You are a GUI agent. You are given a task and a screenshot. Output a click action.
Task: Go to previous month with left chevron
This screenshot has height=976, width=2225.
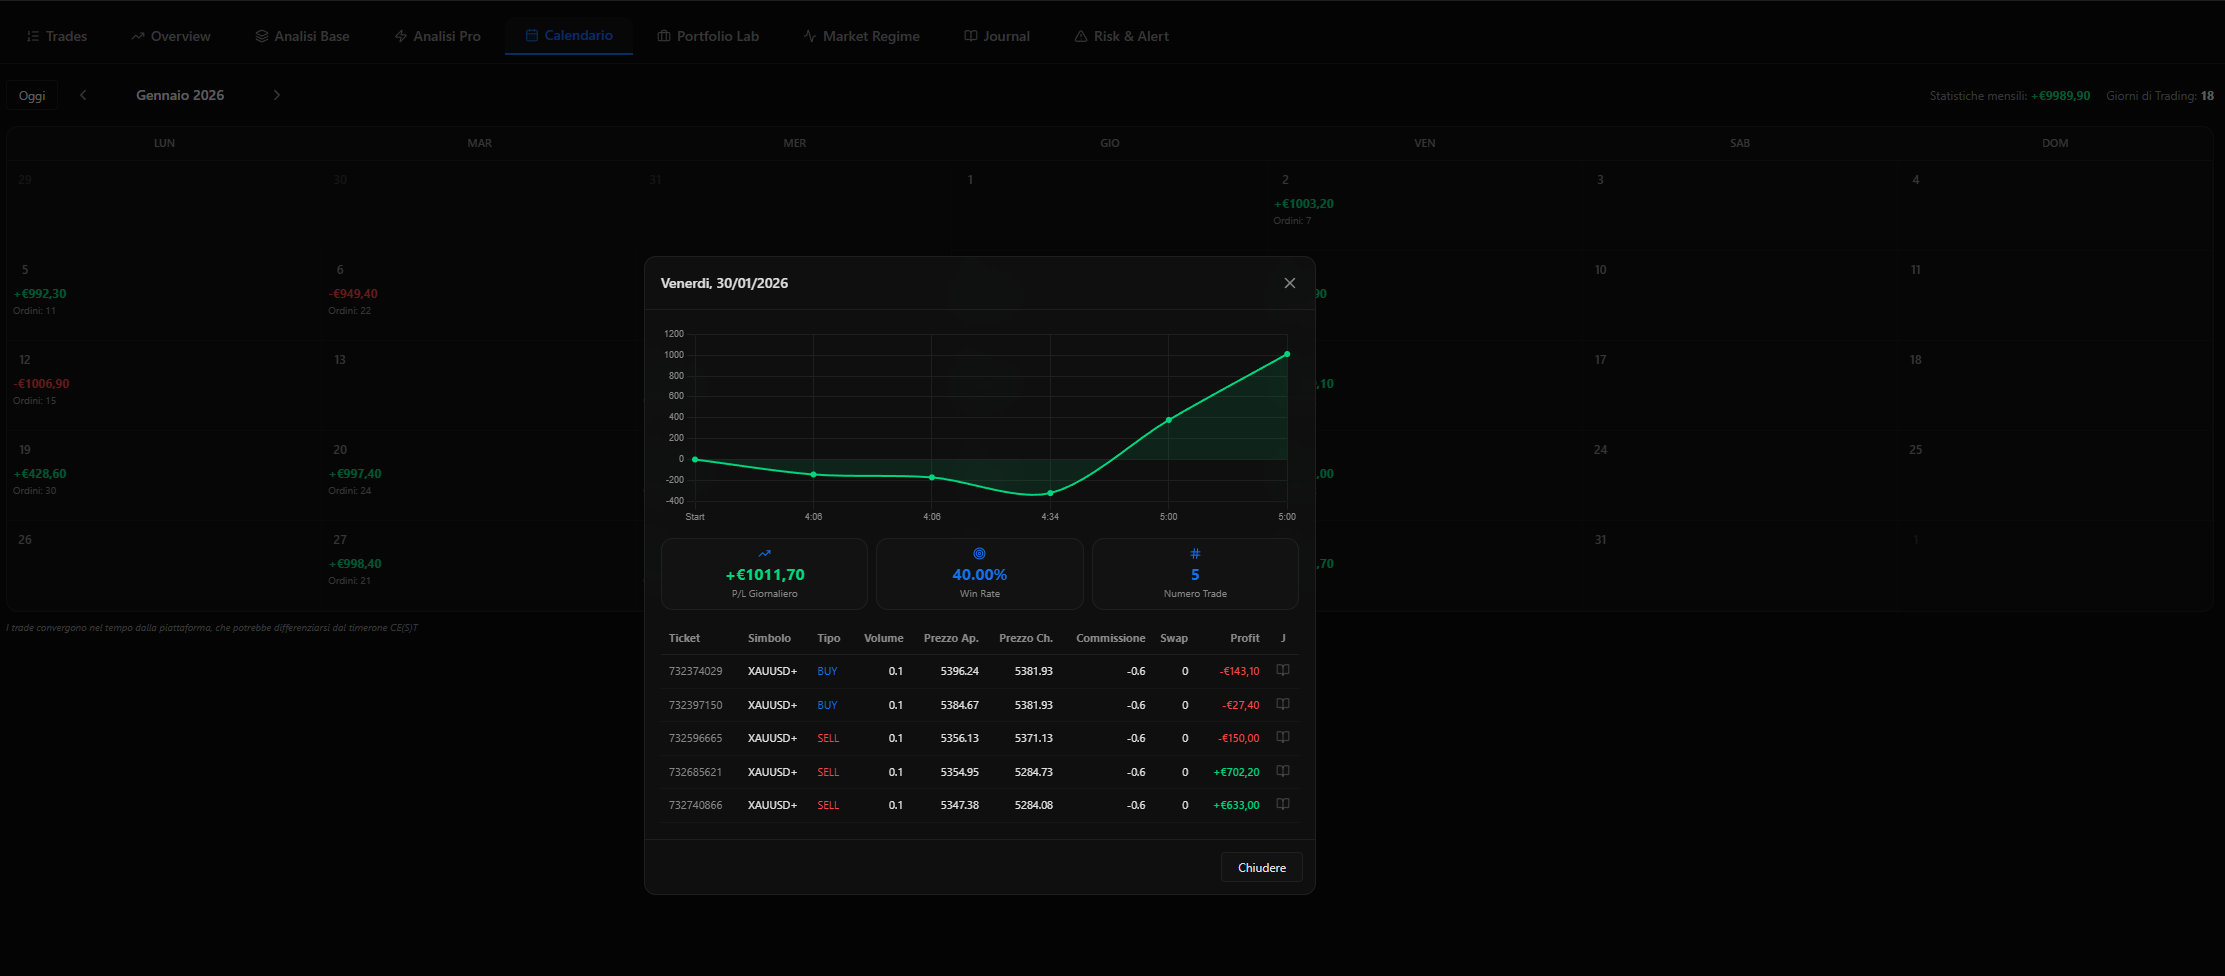tap(83, 95)
